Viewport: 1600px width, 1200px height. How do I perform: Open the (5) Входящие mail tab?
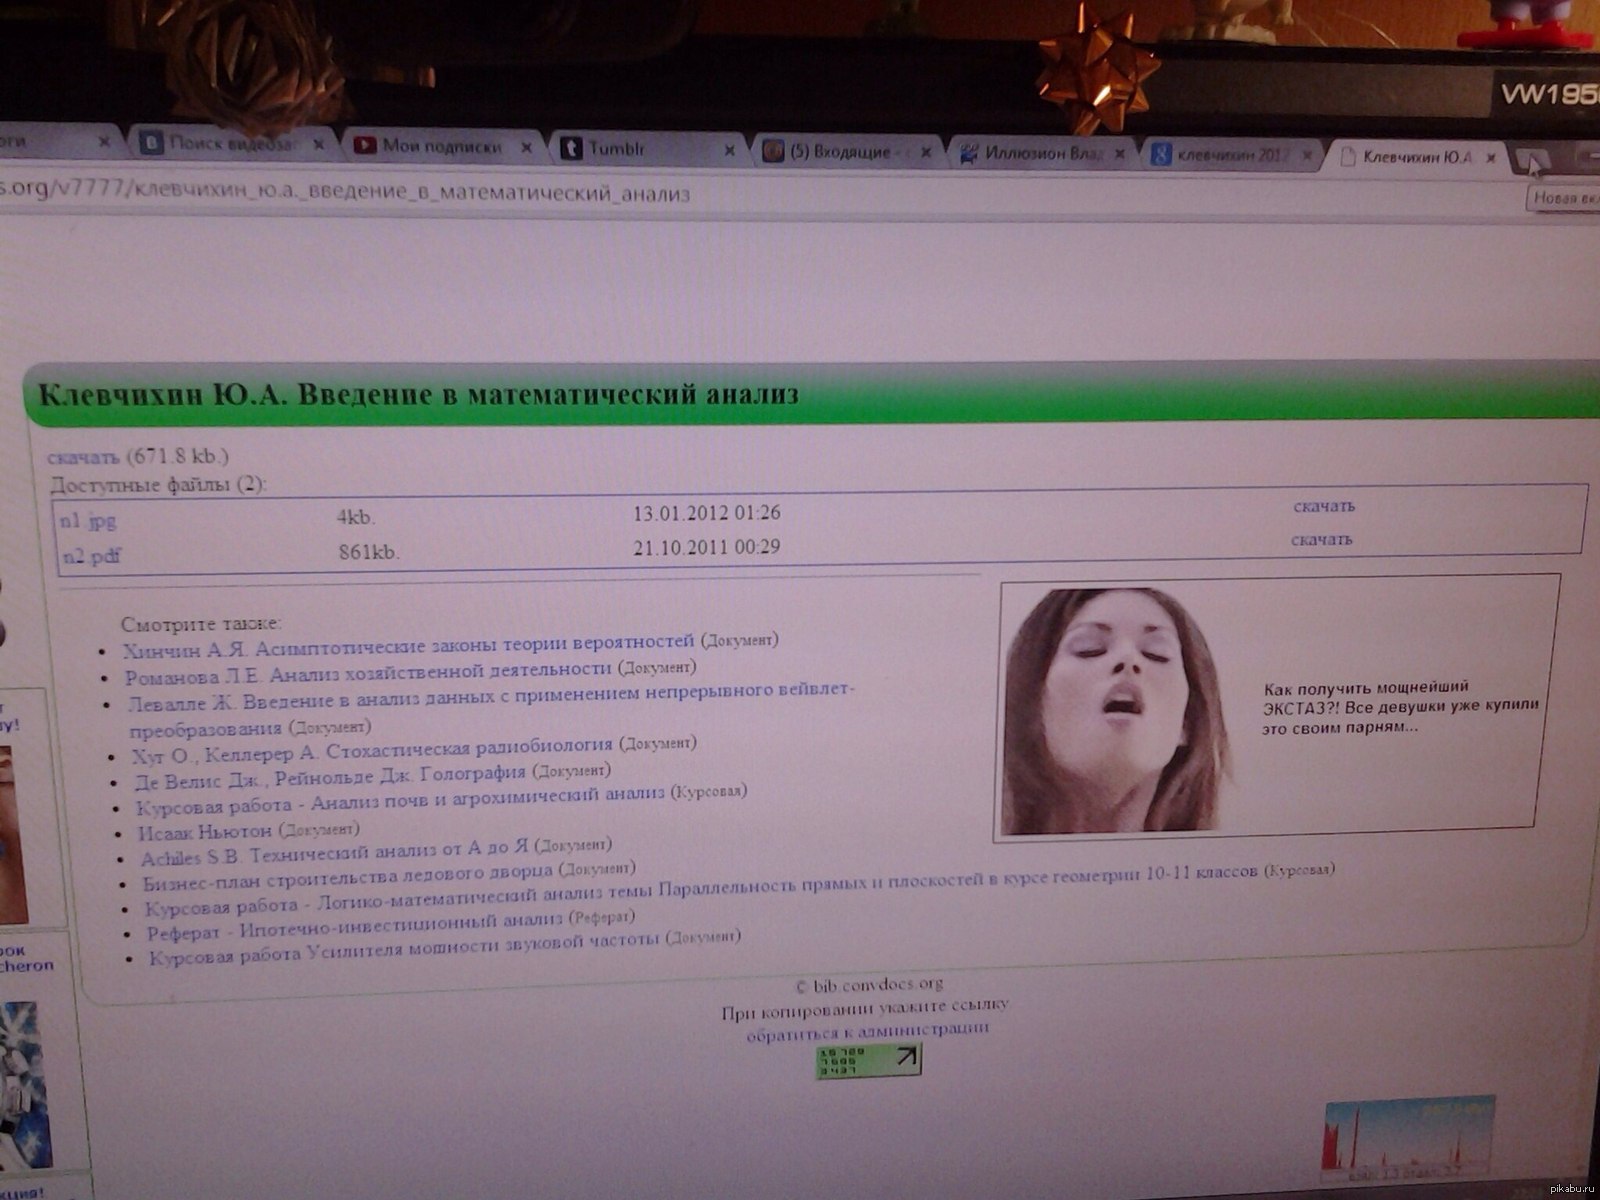(x=848, y=152)
